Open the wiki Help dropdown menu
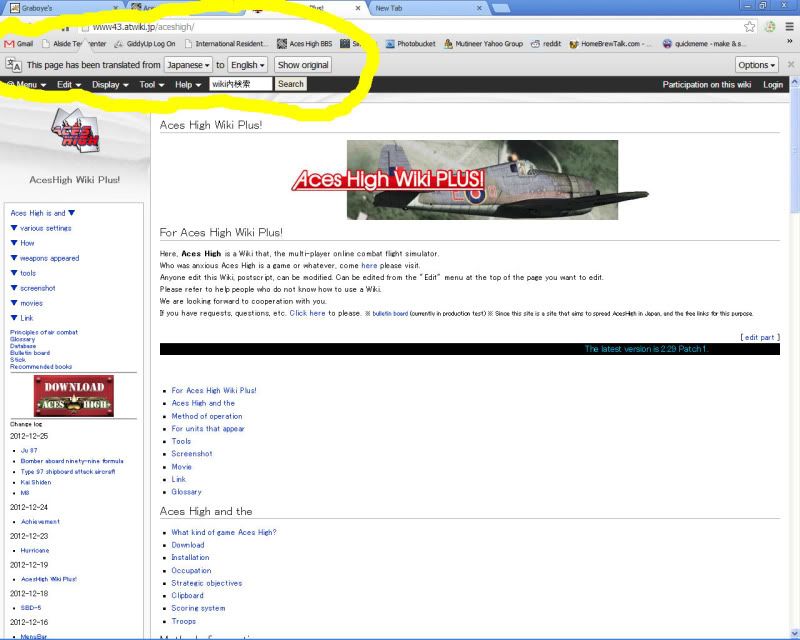800x640 pixels. coord(188,85)
